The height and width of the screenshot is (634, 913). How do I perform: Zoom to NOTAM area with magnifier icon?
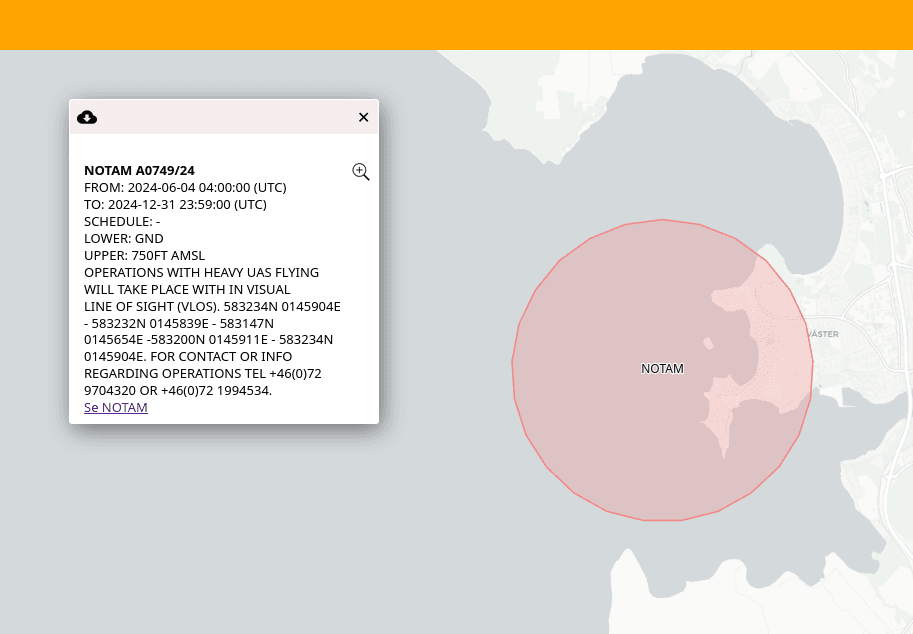tap(361, 172)
